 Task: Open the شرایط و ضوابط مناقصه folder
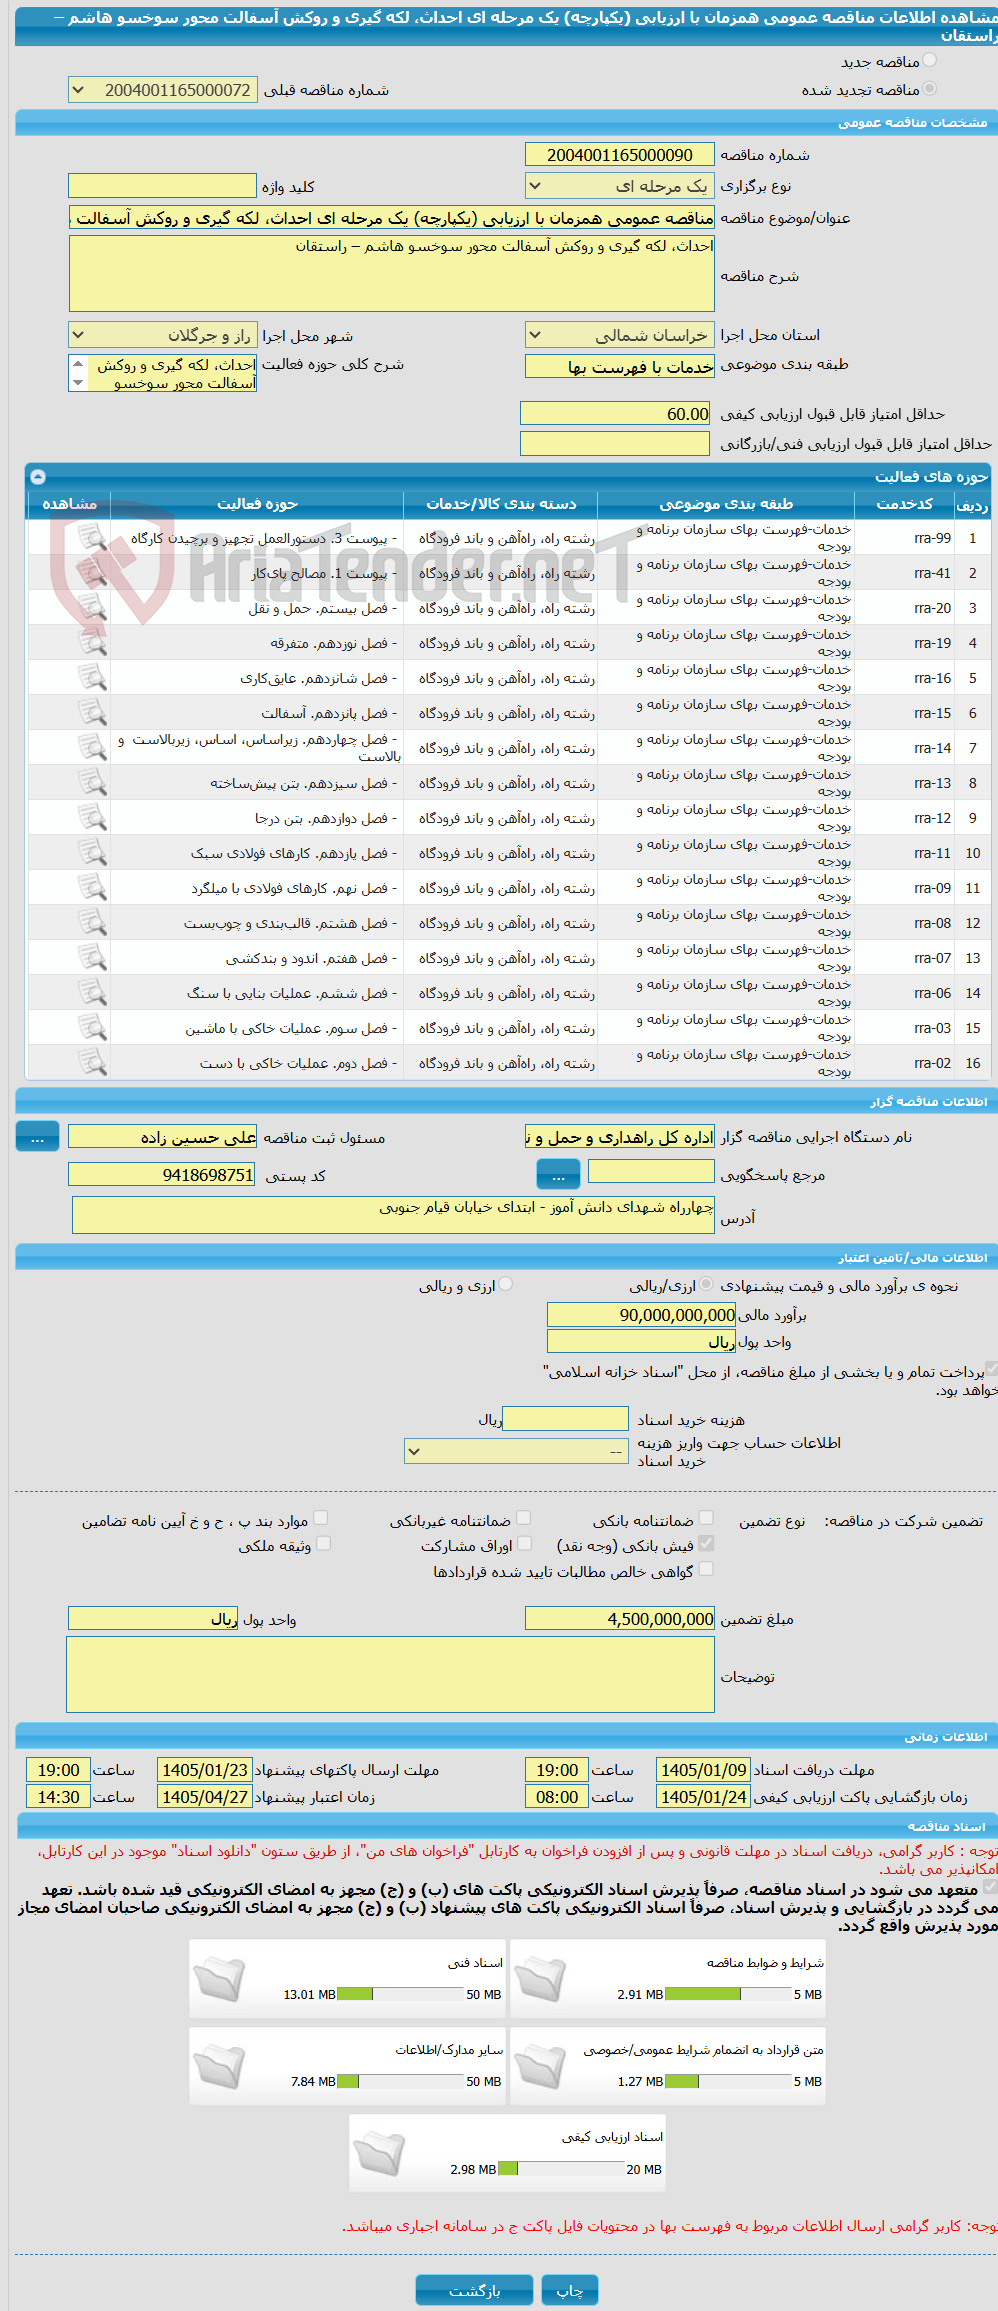(x=540, y=1981)
